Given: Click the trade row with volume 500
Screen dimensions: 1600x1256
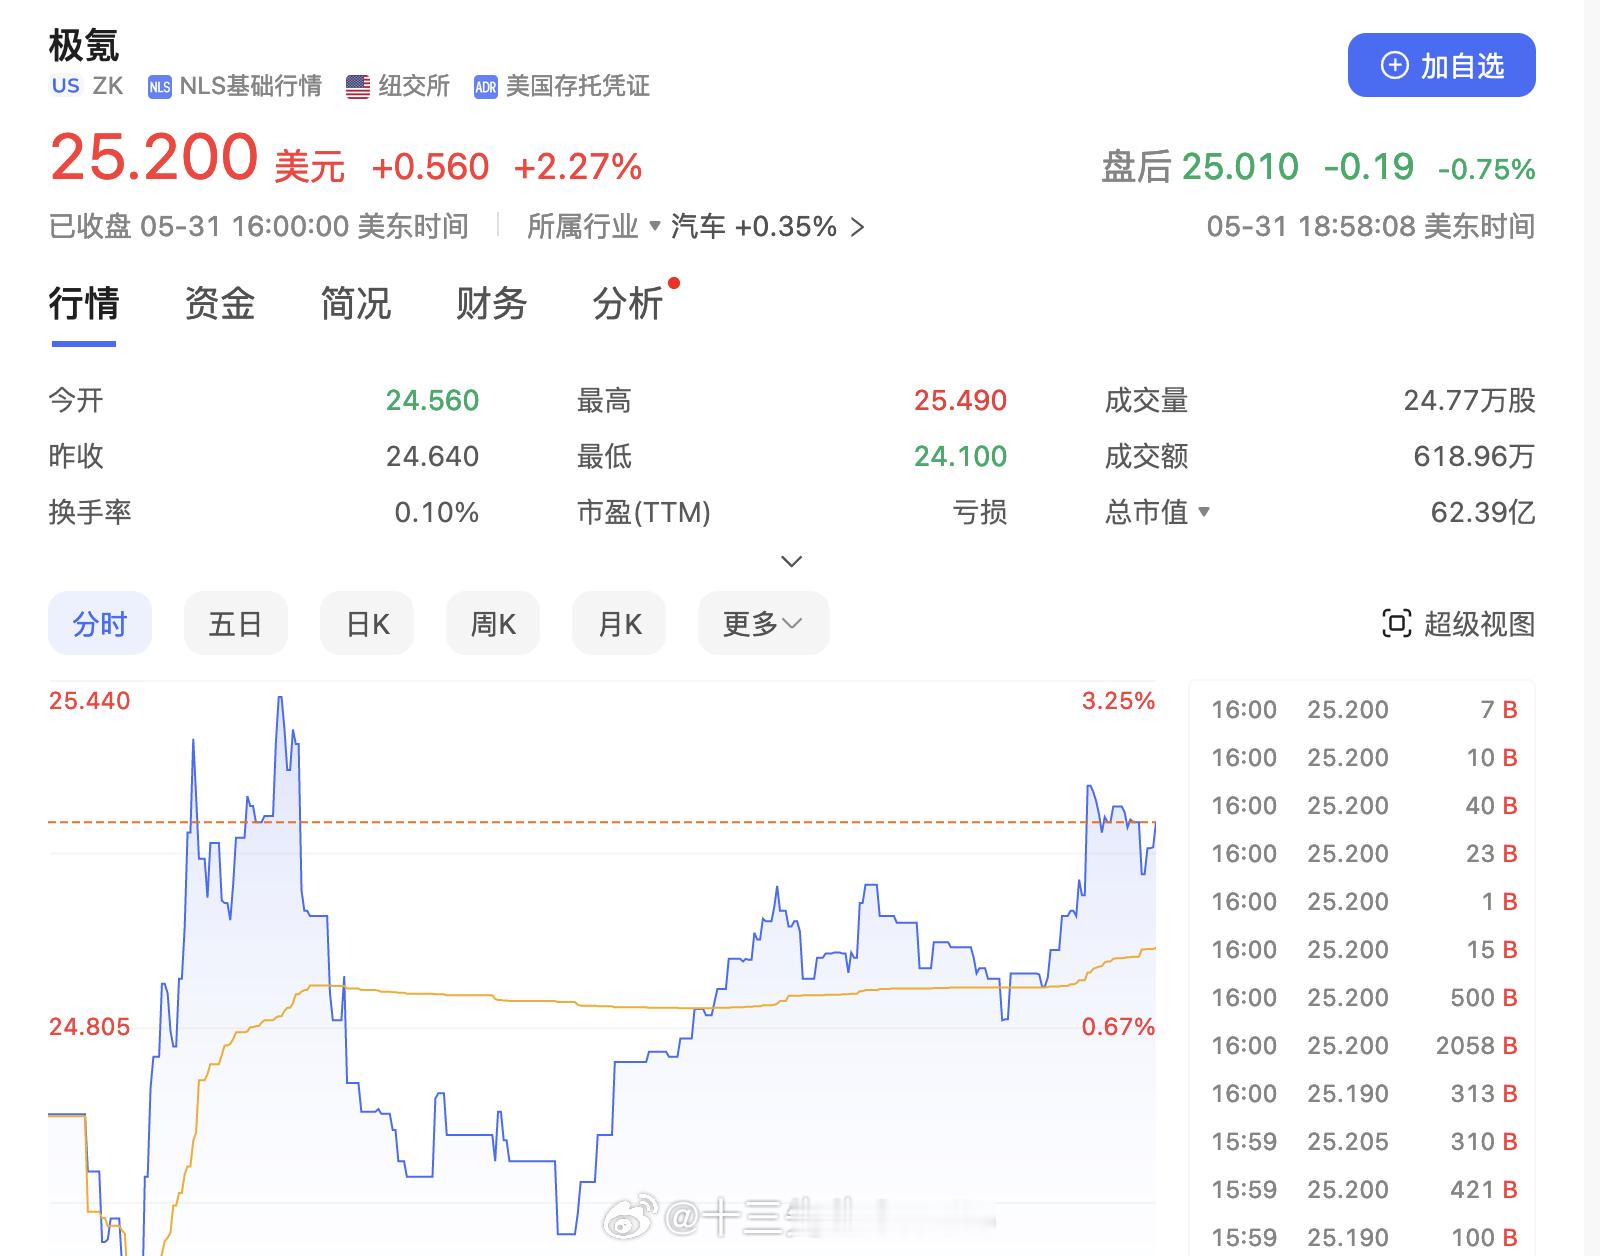Looking at the screenshot, I should tap(1364, 998).
